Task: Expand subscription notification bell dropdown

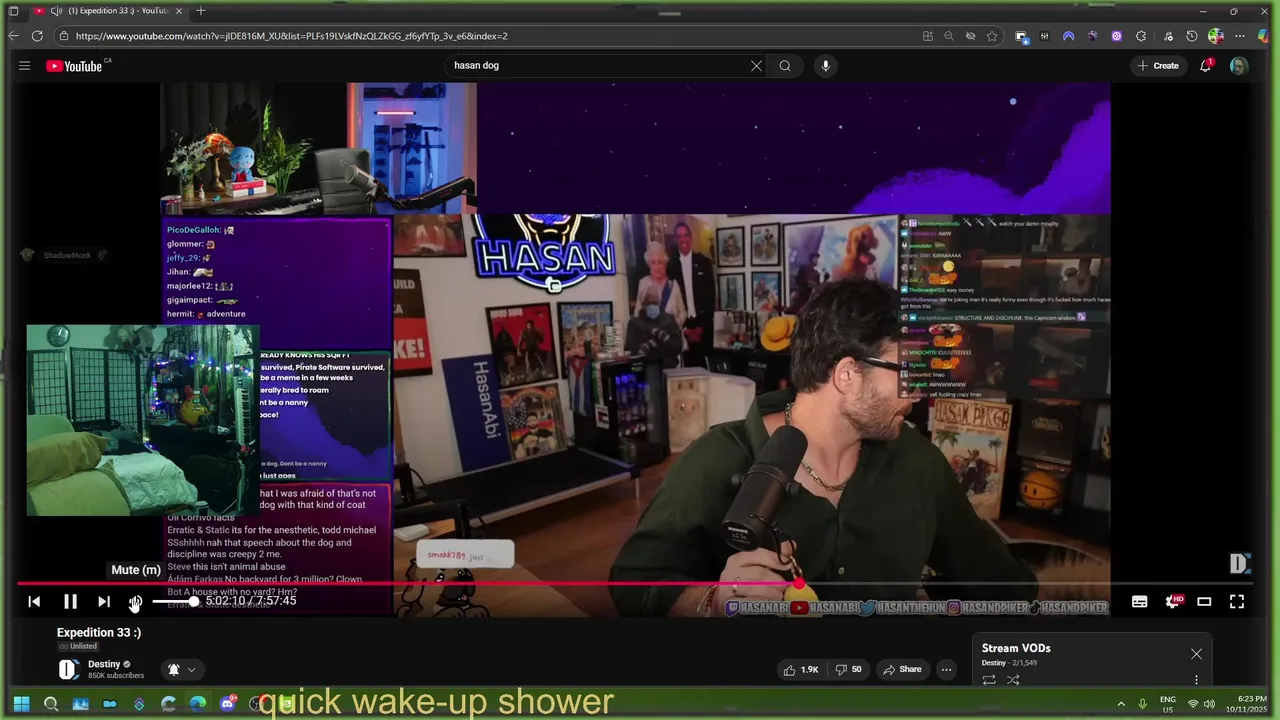Action: 181,670
